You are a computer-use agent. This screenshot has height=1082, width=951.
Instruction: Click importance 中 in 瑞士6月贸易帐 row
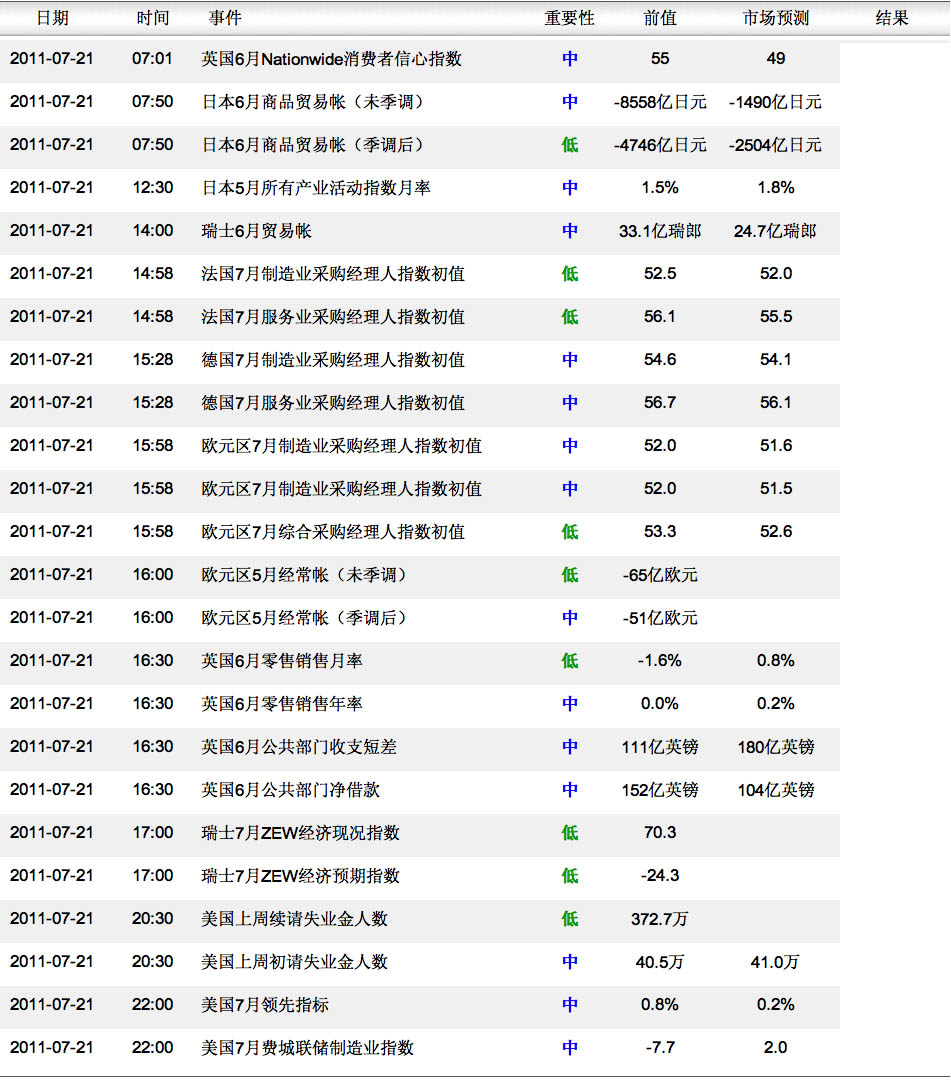(x=569, y=230)
